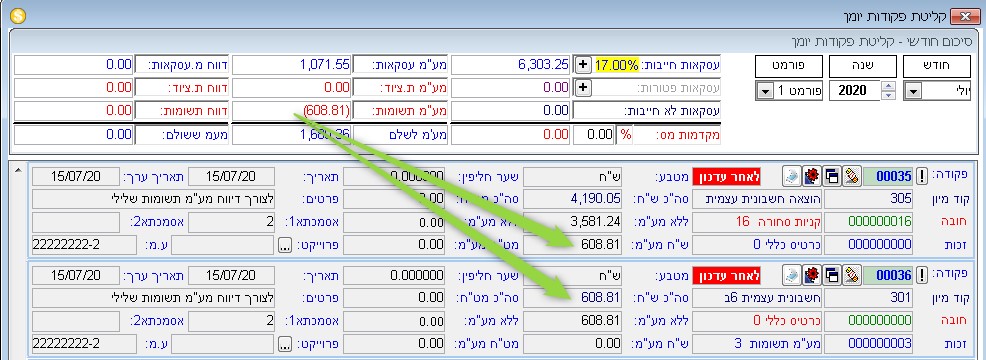Image resolution: width=986 pixels, height=360 pixels.
Task: Click the duplicate windows icon on entry 00035
Action: point(832,177)
